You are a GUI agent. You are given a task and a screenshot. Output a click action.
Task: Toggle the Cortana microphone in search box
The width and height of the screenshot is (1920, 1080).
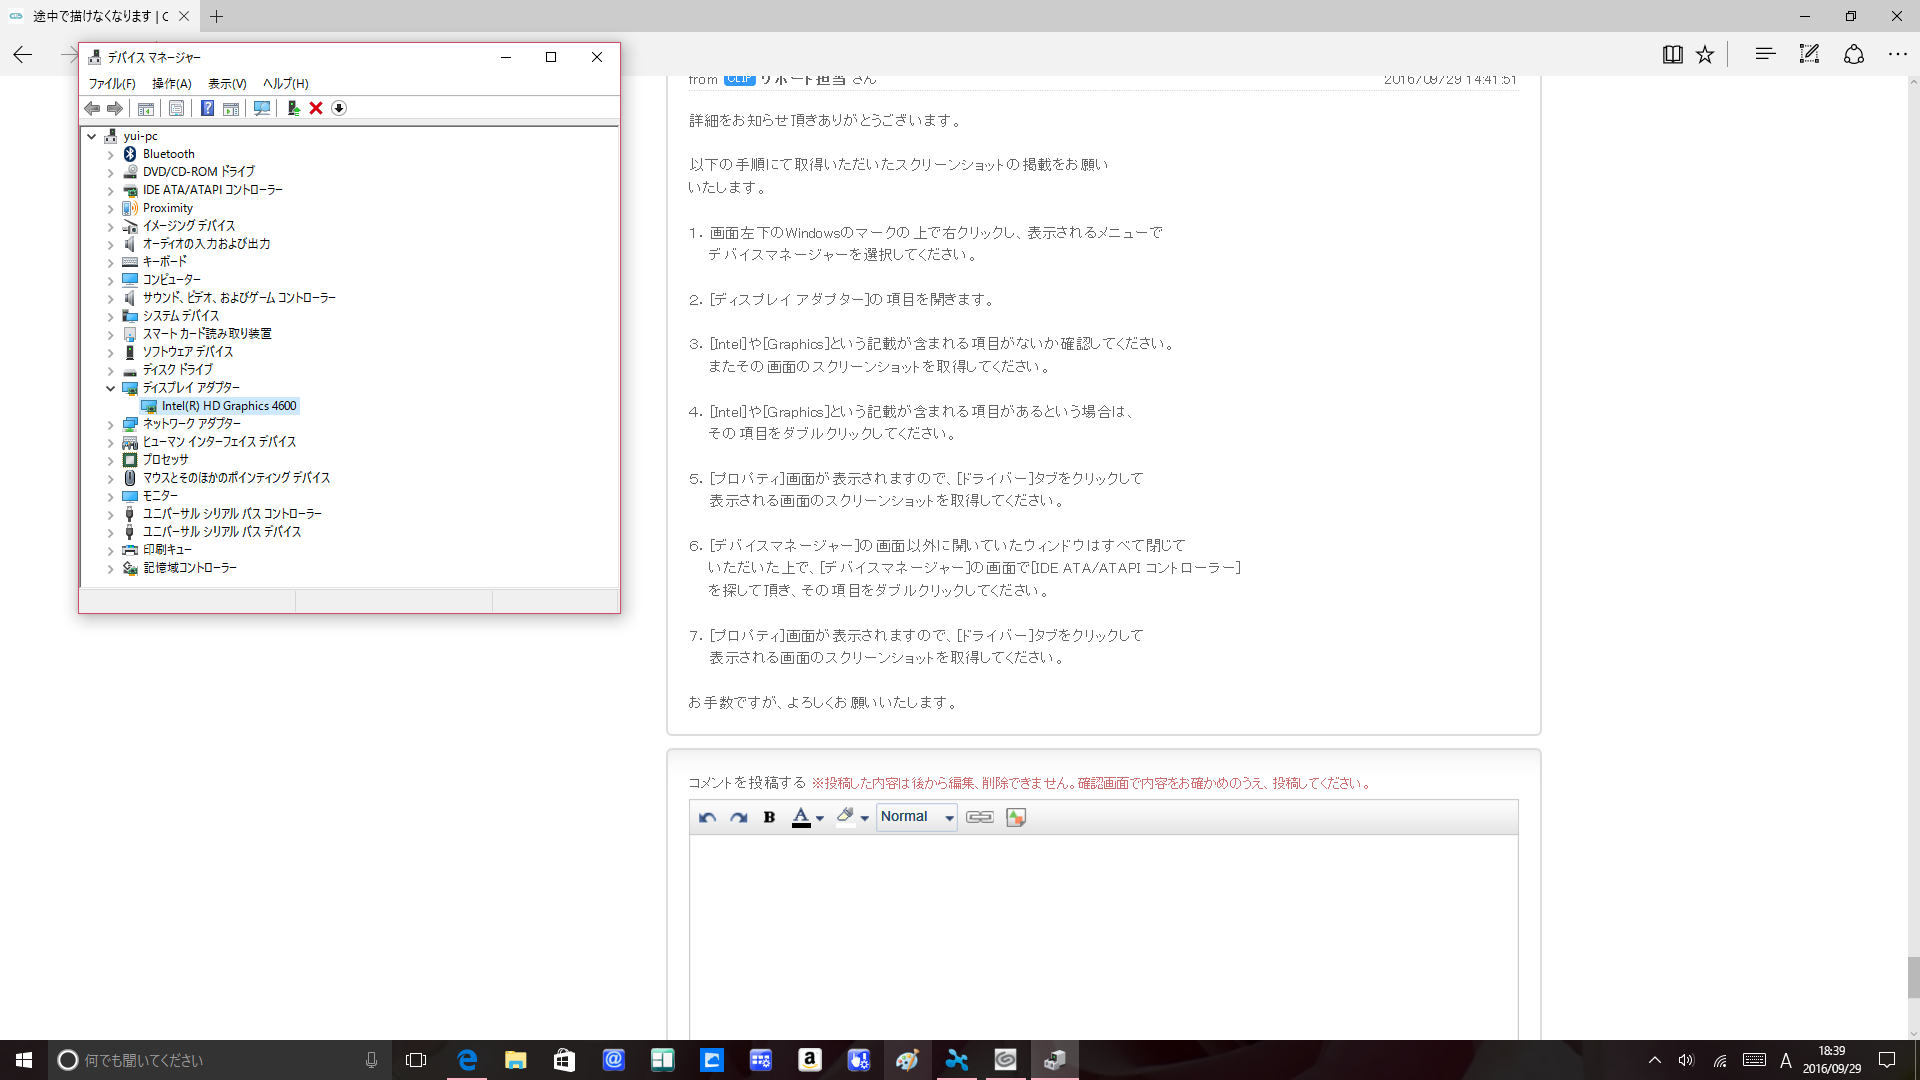[371, 1060]
